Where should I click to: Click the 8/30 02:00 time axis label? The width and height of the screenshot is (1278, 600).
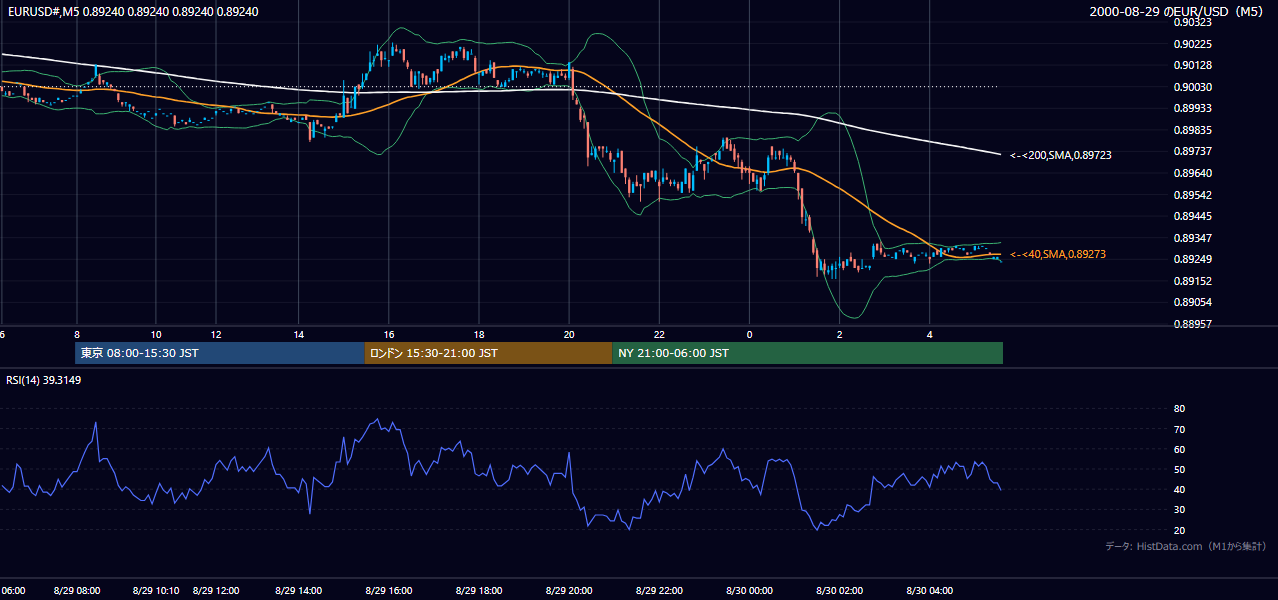point(839,591)
